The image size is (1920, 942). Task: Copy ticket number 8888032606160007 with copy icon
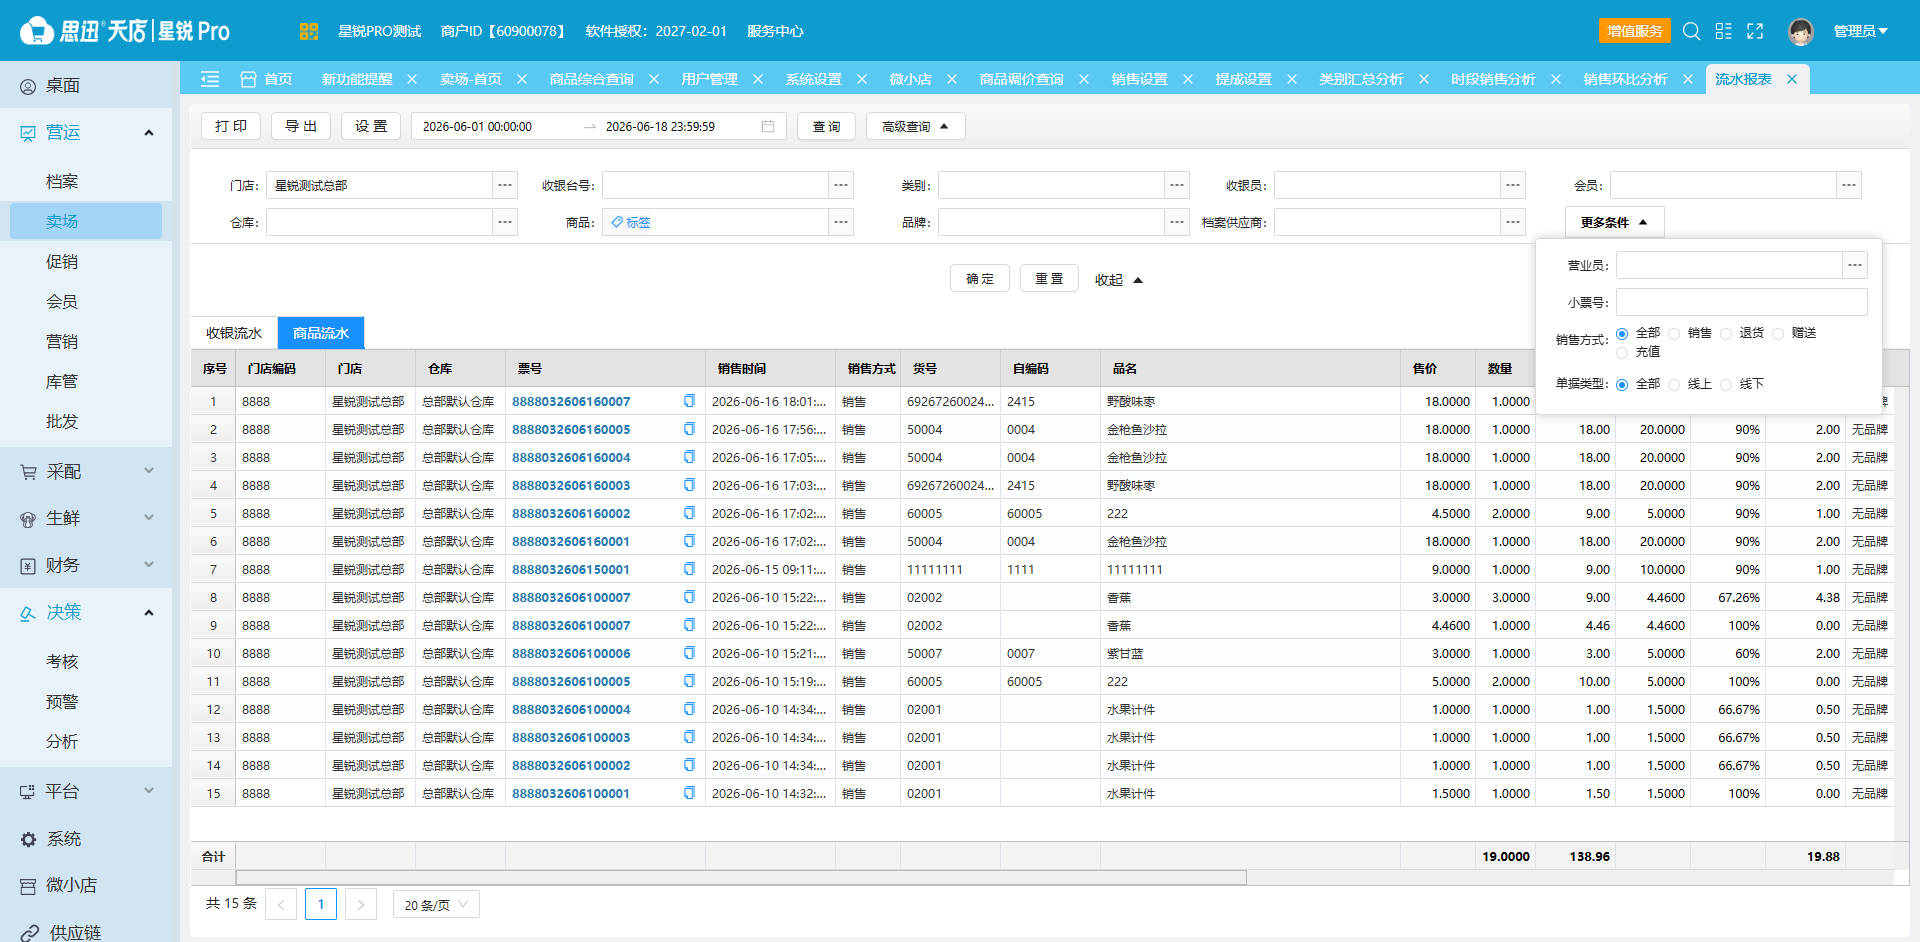click(689, 401)
